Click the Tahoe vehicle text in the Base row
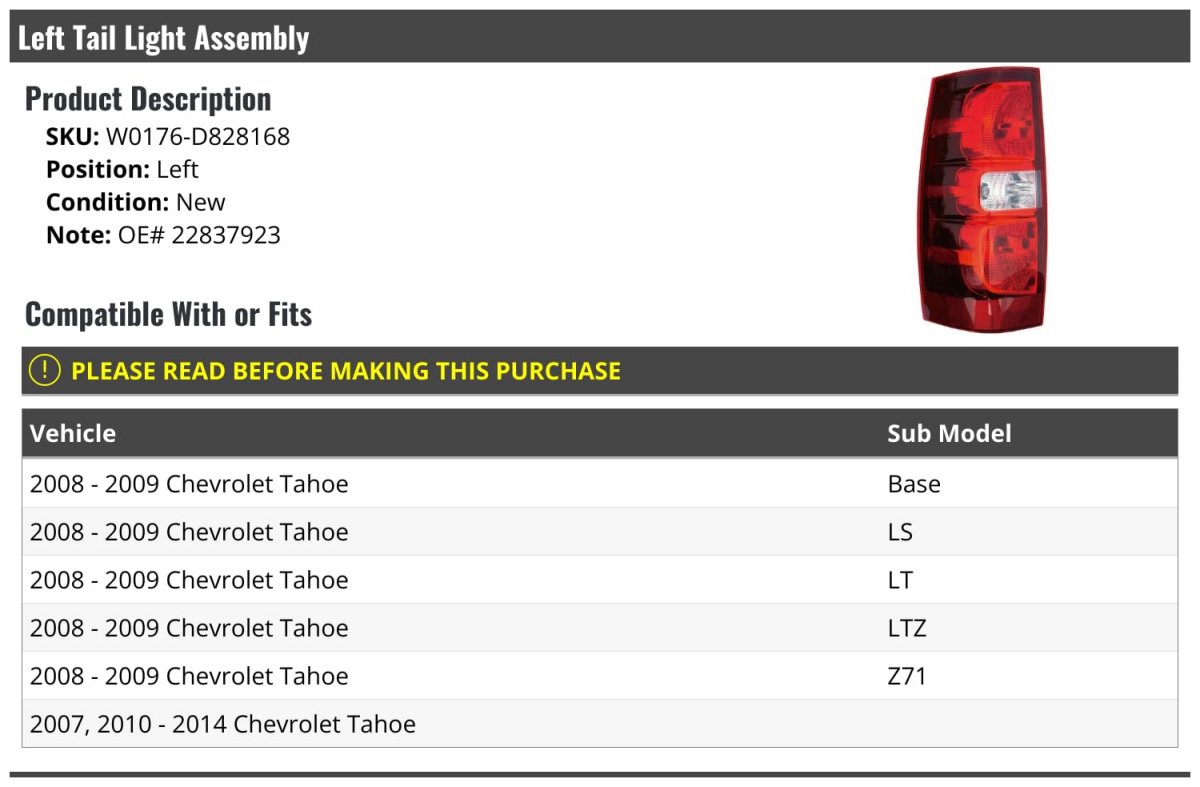1200x787 pixels. point(314,484)
